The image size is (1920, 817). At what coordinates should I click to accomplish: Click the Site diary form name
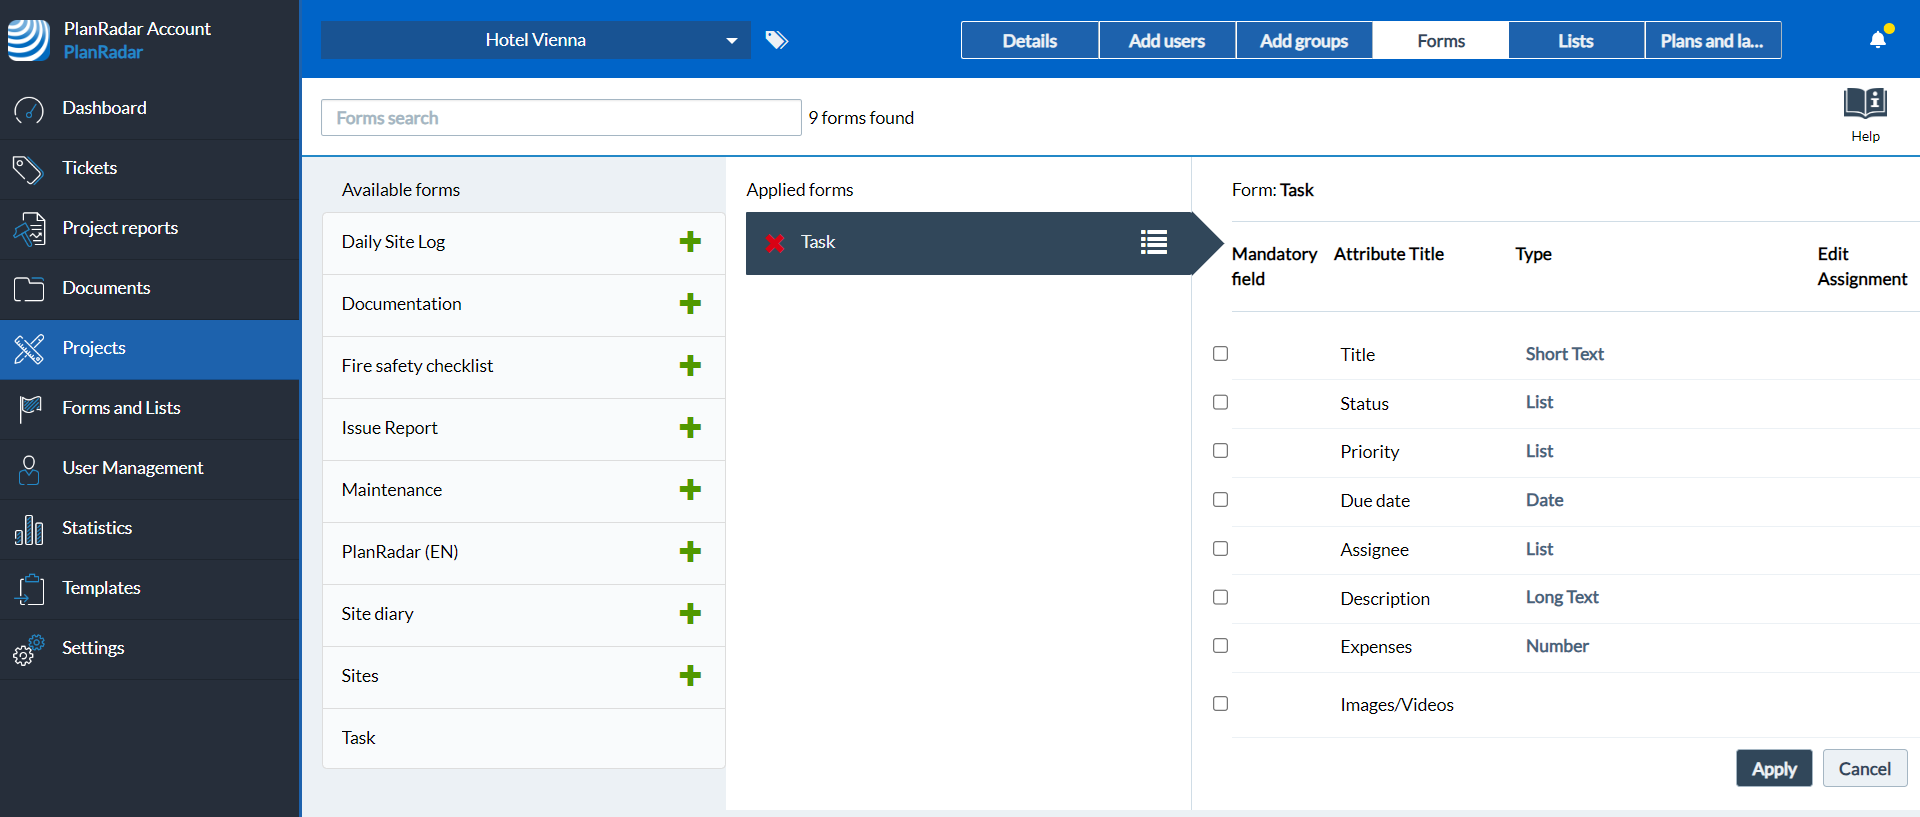pos(377,614)
